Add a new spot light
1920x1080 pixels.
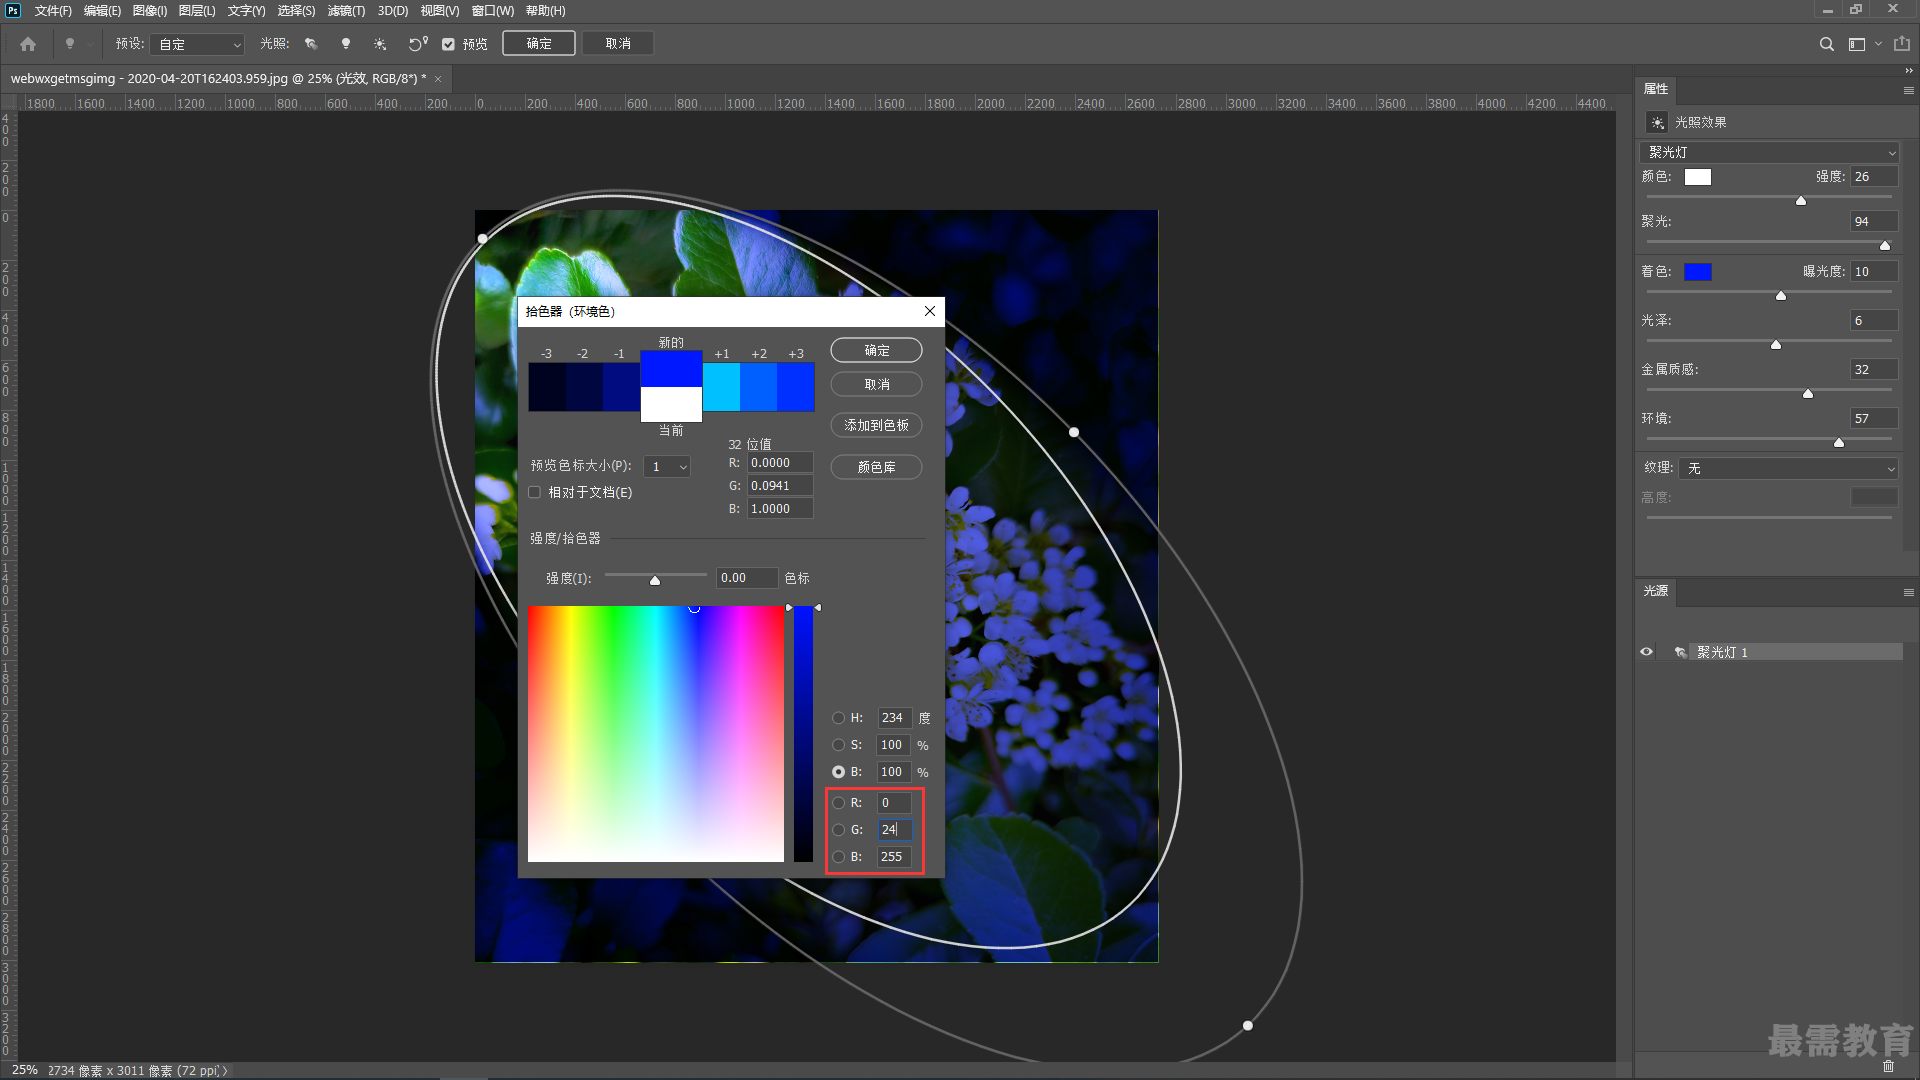point(311,44)
